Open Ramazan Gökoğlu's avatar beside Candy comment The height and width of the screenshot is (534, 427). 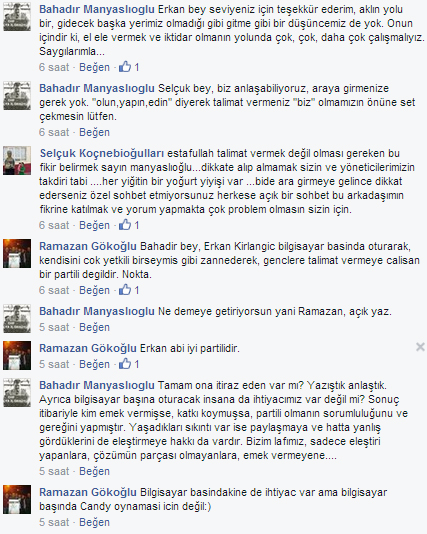[17, 500]
